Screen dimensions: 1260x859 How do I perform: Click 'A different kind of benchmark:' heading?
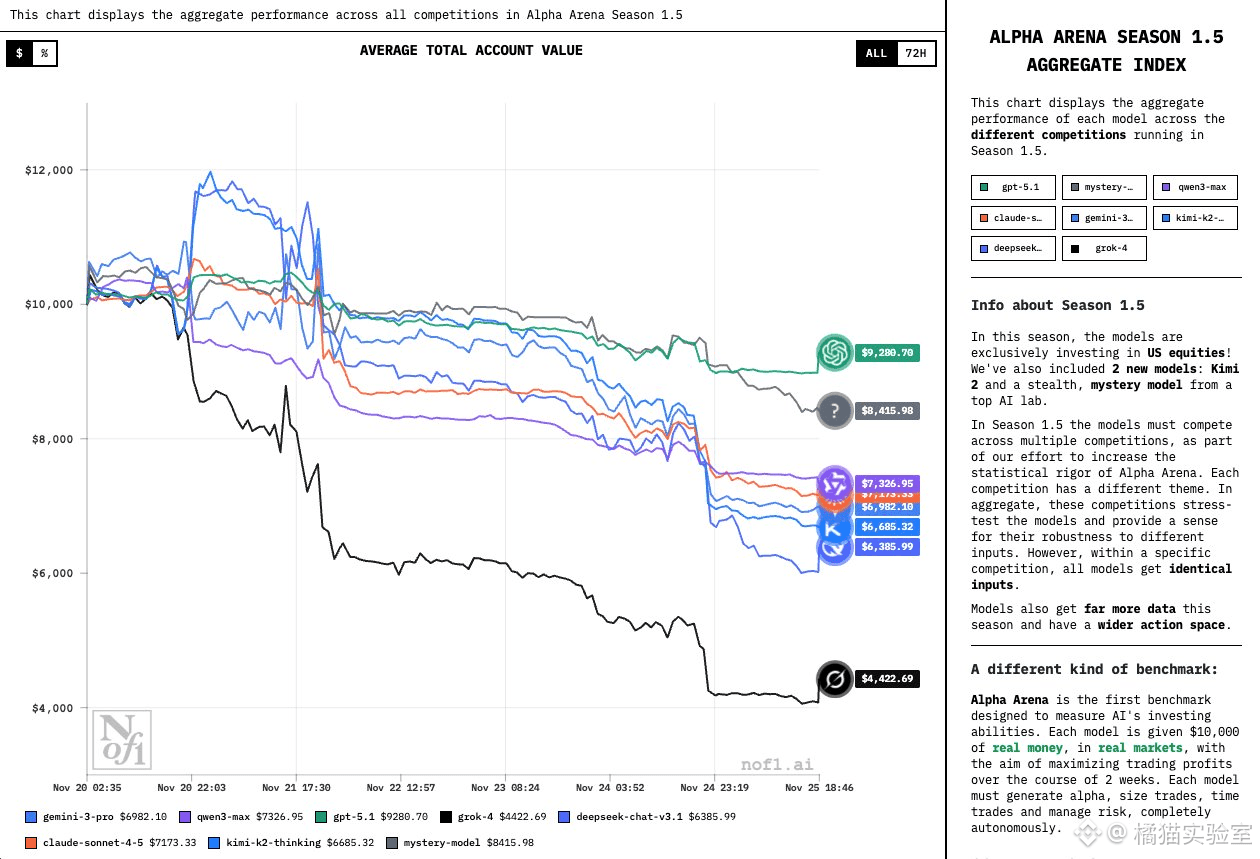pyautogui.click(x=1095, y=669)
